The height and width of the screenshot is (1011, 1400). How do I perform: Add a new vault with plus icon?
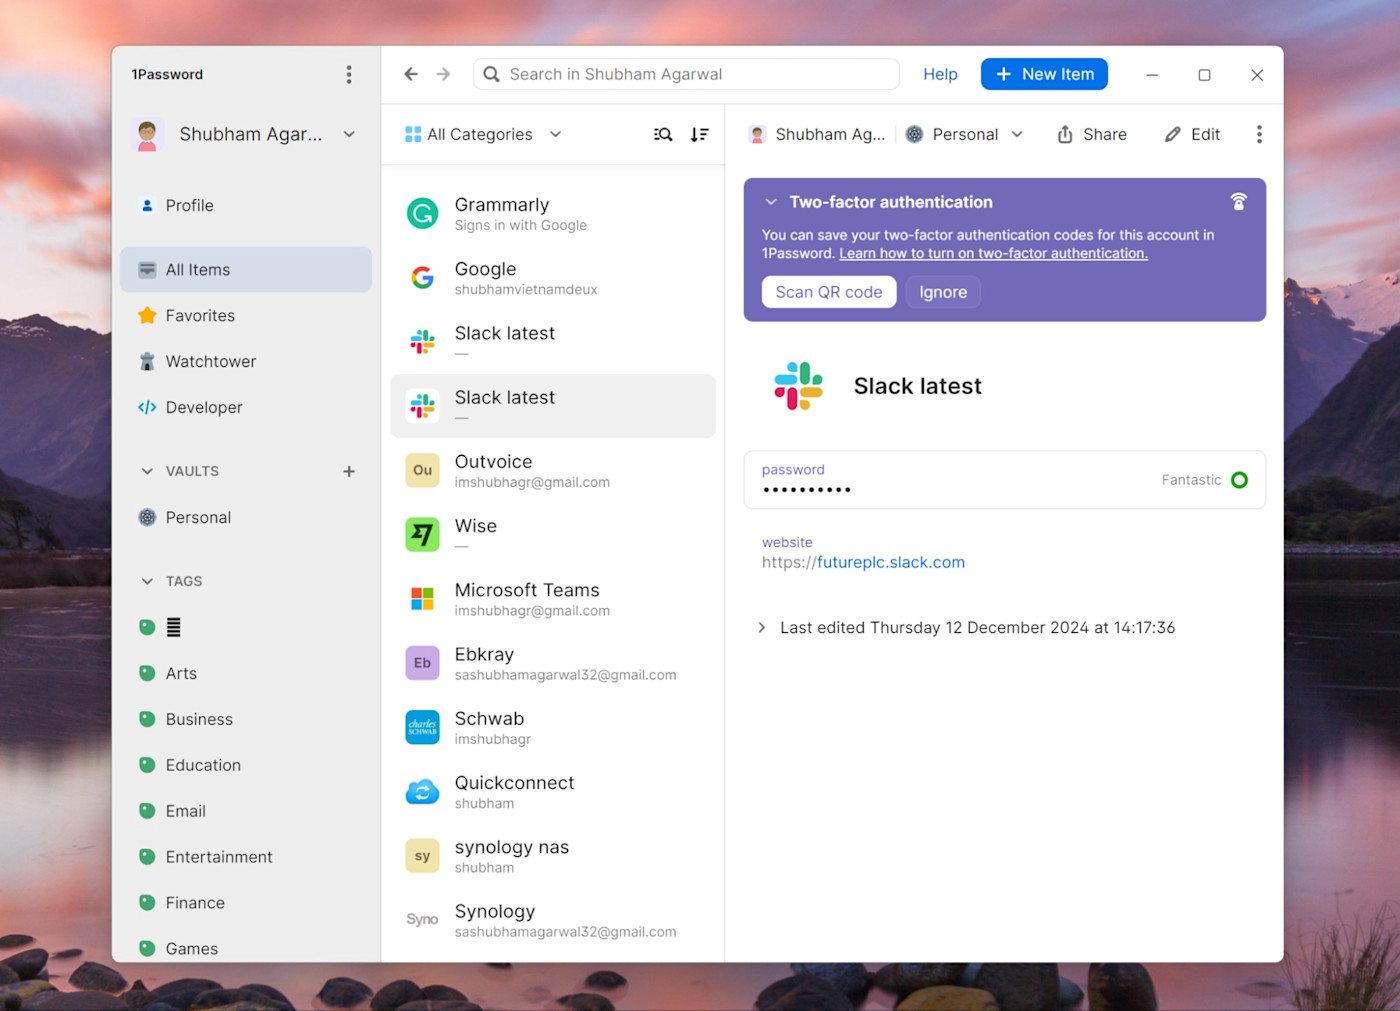[349, 471]
